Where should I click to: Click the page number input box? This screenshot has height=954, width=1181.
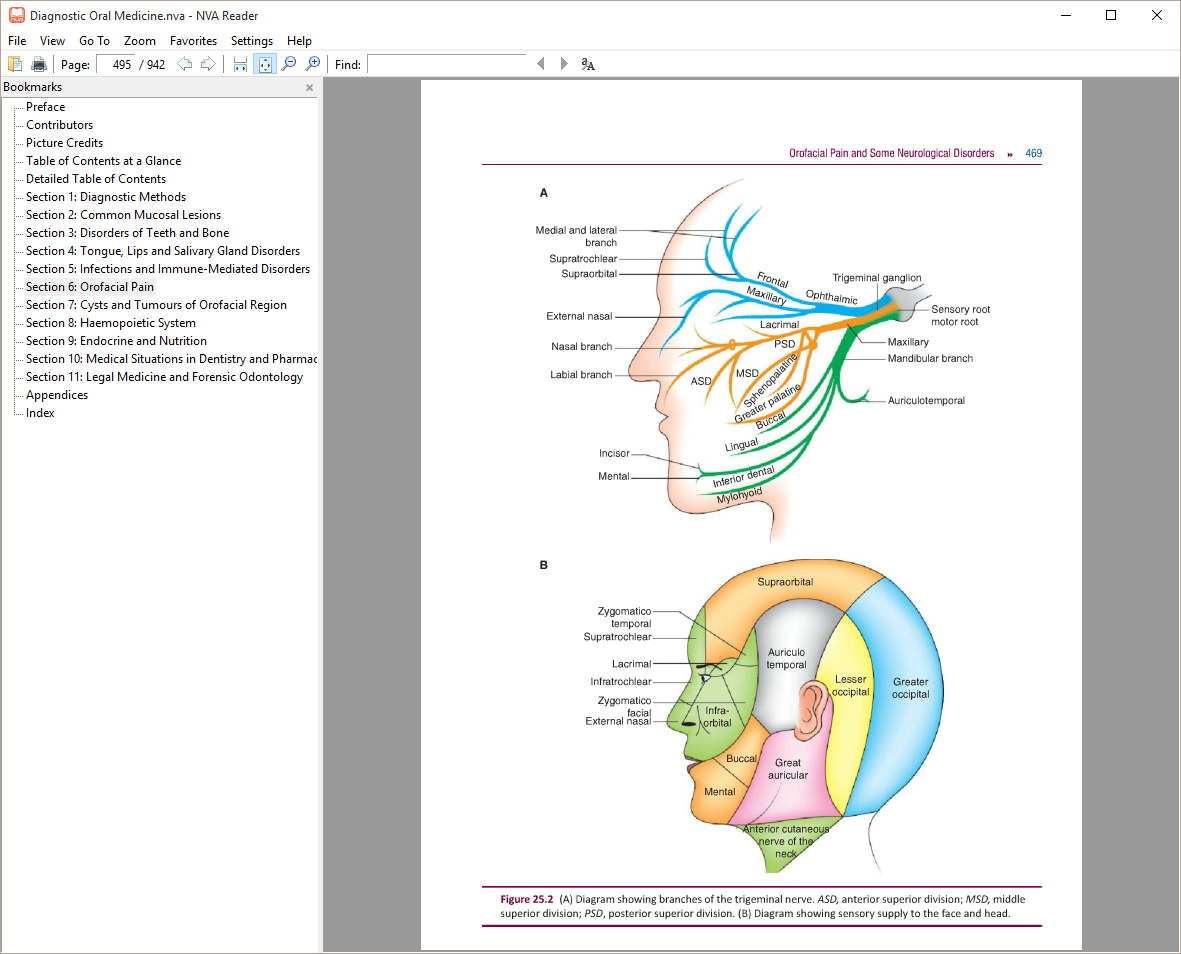[x=116, y=64]
